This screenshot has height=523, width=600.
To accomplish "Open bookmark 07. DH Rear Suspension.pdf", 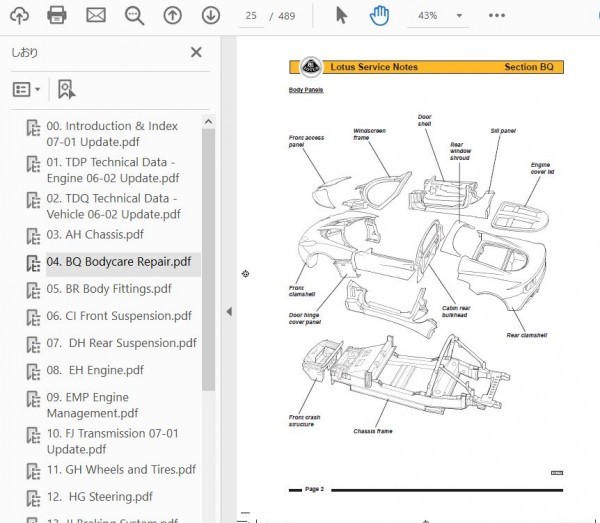I will pyautogui.click(x=121, y=343).
